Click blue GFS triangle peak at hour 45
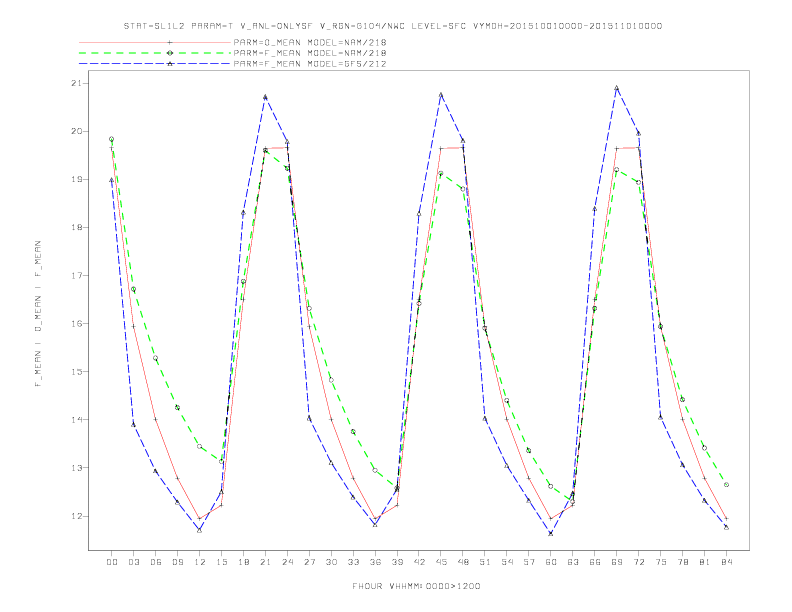 pyautogui.click(x=441, y=94)
